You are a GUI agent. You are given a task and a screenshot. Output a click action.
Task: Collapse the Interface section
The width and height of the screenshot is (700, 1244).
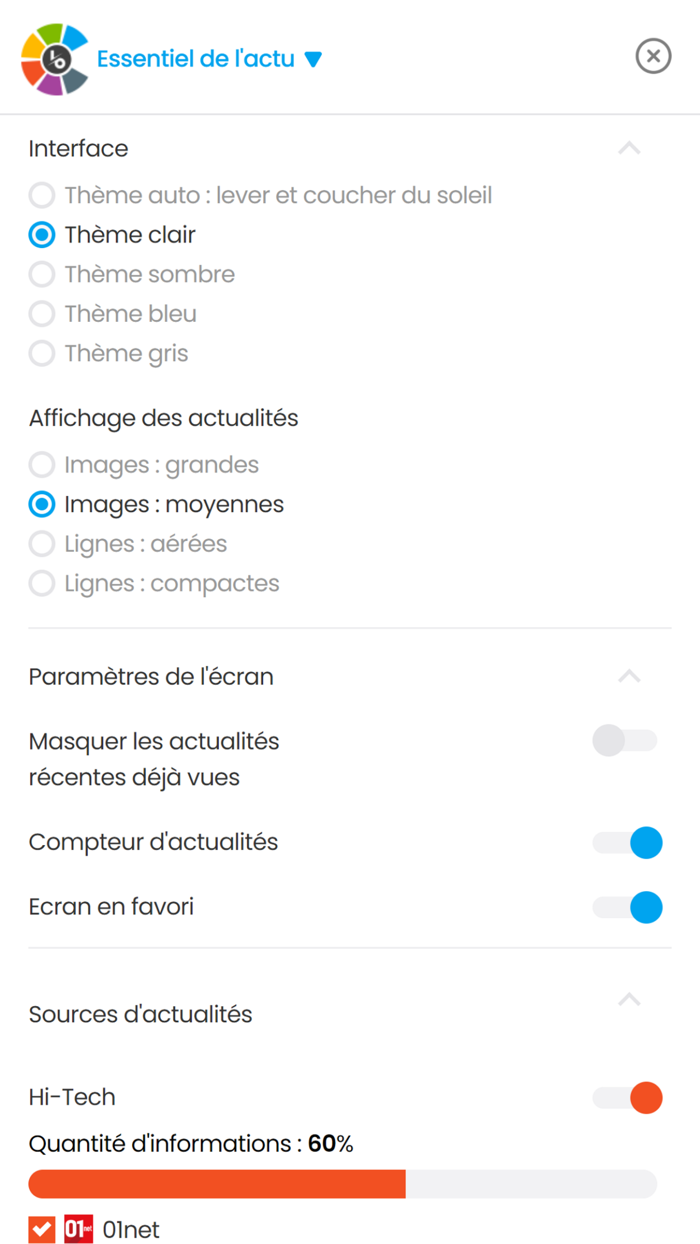pyautogui.click(x=629, y=149)
